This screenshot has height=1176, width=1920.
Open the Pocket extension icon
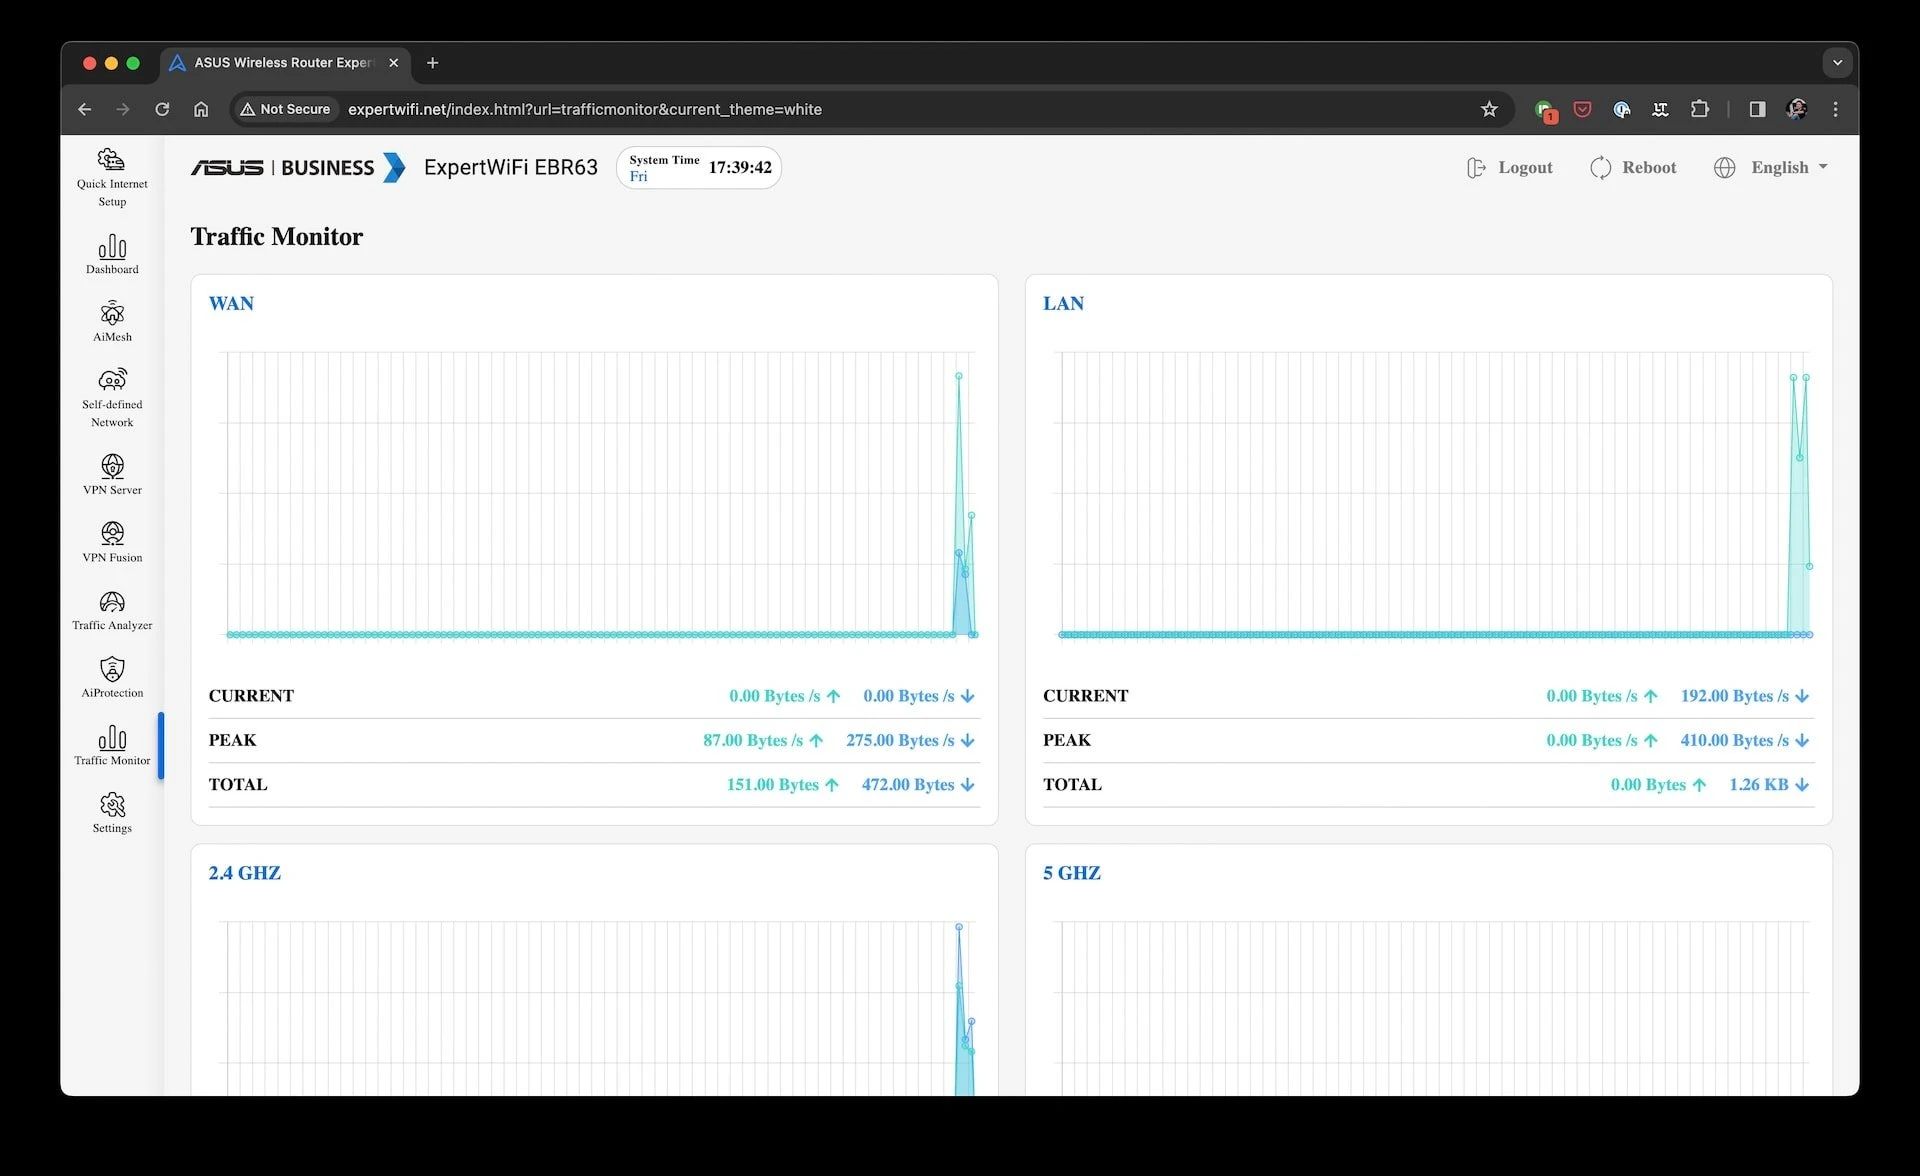tap(1582, 109)
